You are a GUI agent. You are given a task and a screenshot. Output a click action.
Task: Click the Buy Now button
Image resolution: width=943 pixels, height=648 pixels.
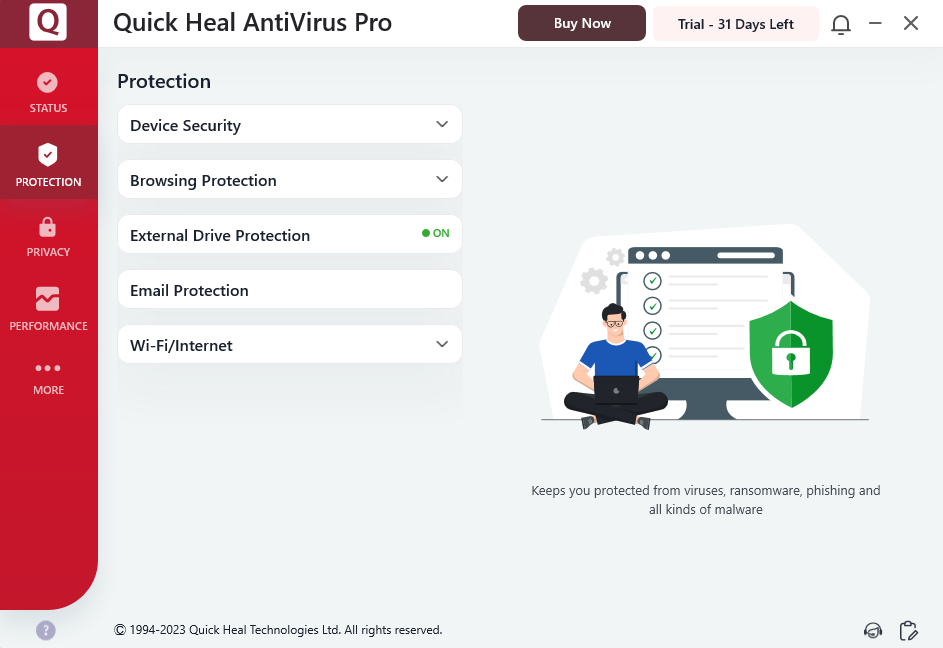582,23
